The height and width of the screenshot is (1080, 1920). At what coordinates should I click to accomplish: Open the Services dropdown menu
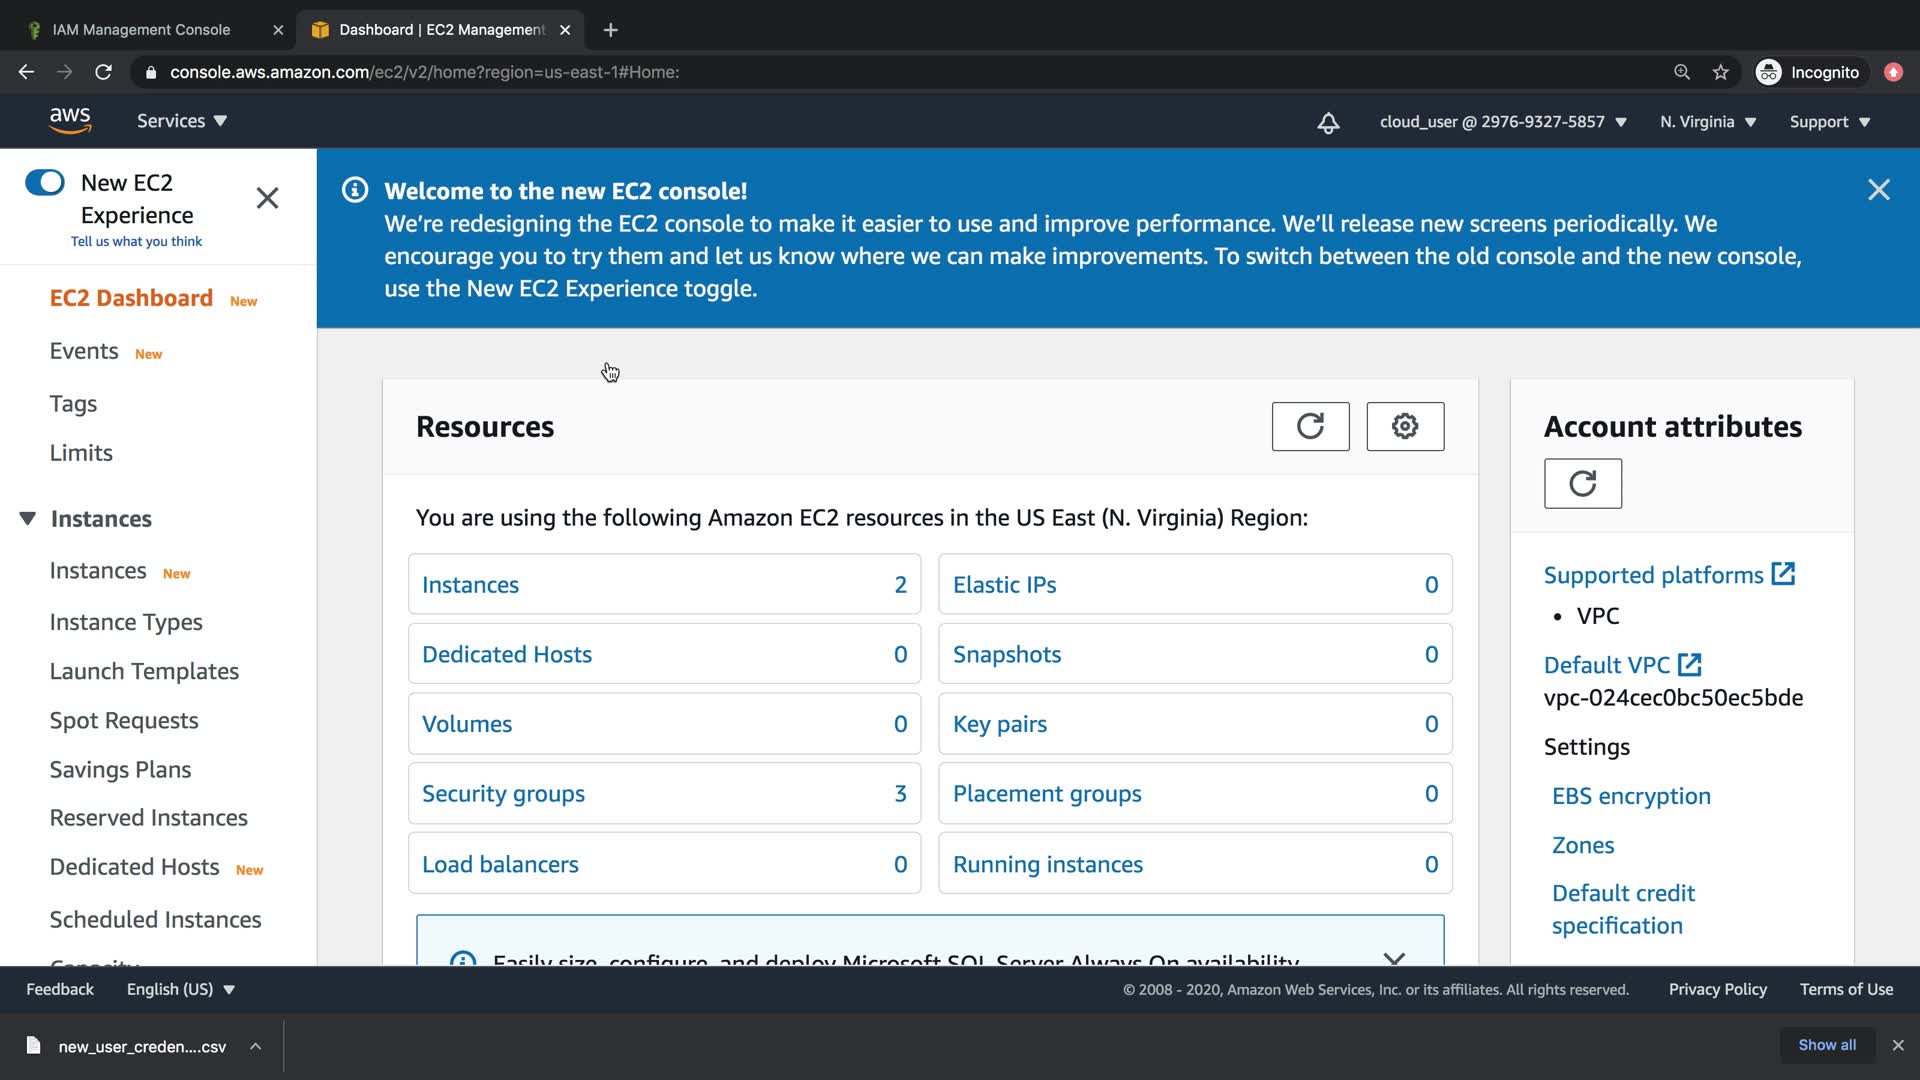click(181, 121)
